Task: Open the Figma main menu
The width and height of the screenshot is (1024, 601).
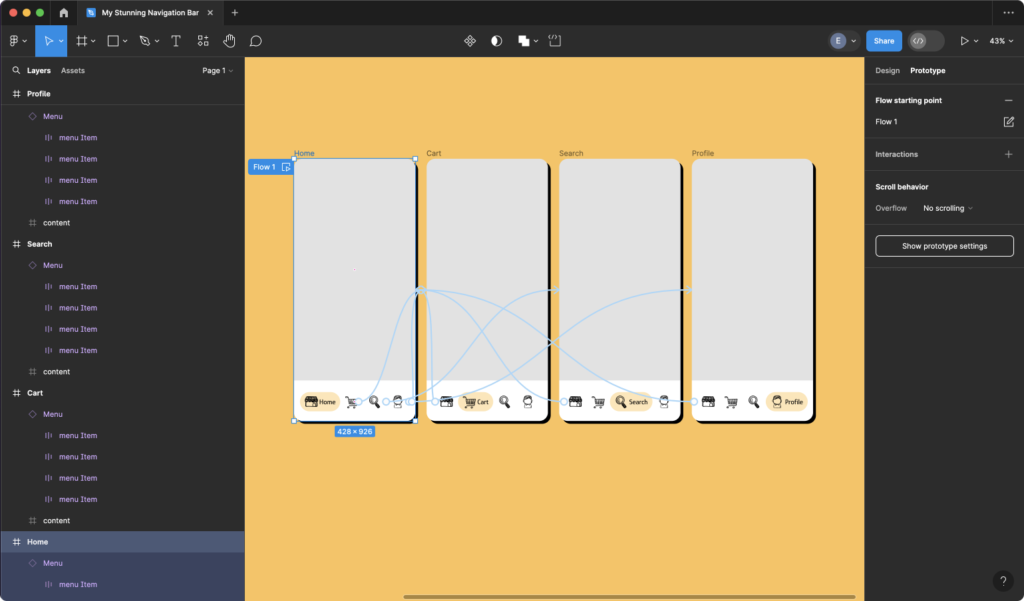Action: [x=14, y=40]
